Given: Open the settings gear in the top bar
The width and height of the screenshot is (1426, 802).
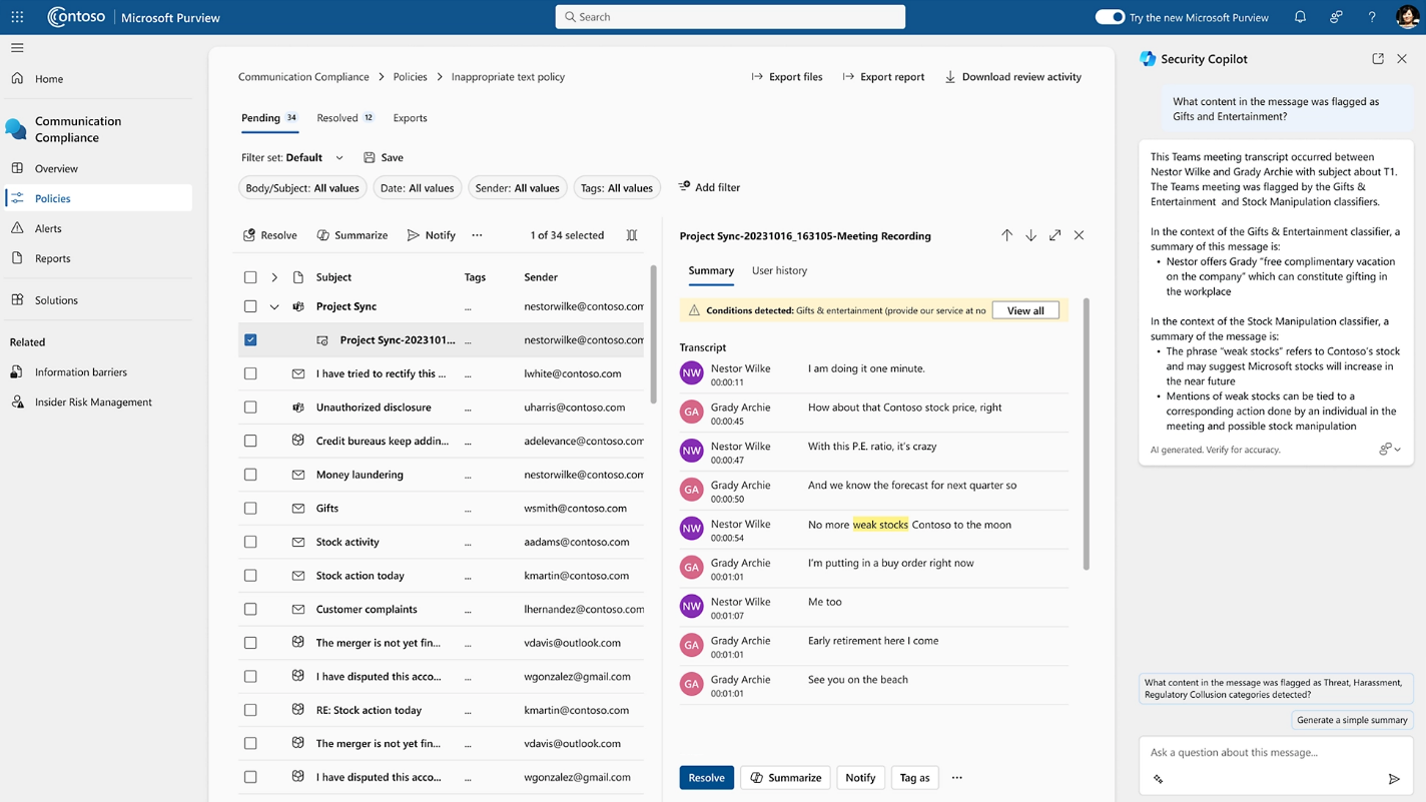Looking at the screenshot, I should tap(1336, 17).
